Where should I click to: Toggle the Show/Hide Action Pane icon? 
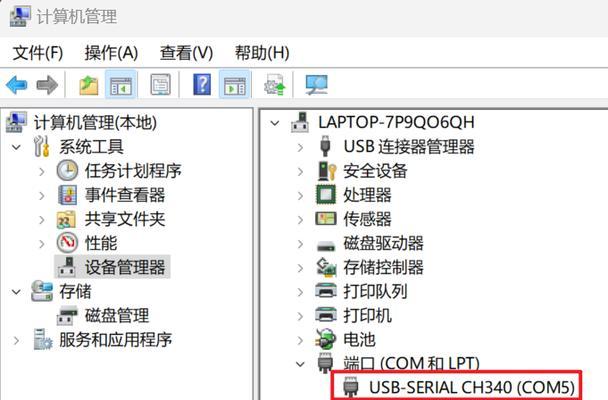point(235,84)
